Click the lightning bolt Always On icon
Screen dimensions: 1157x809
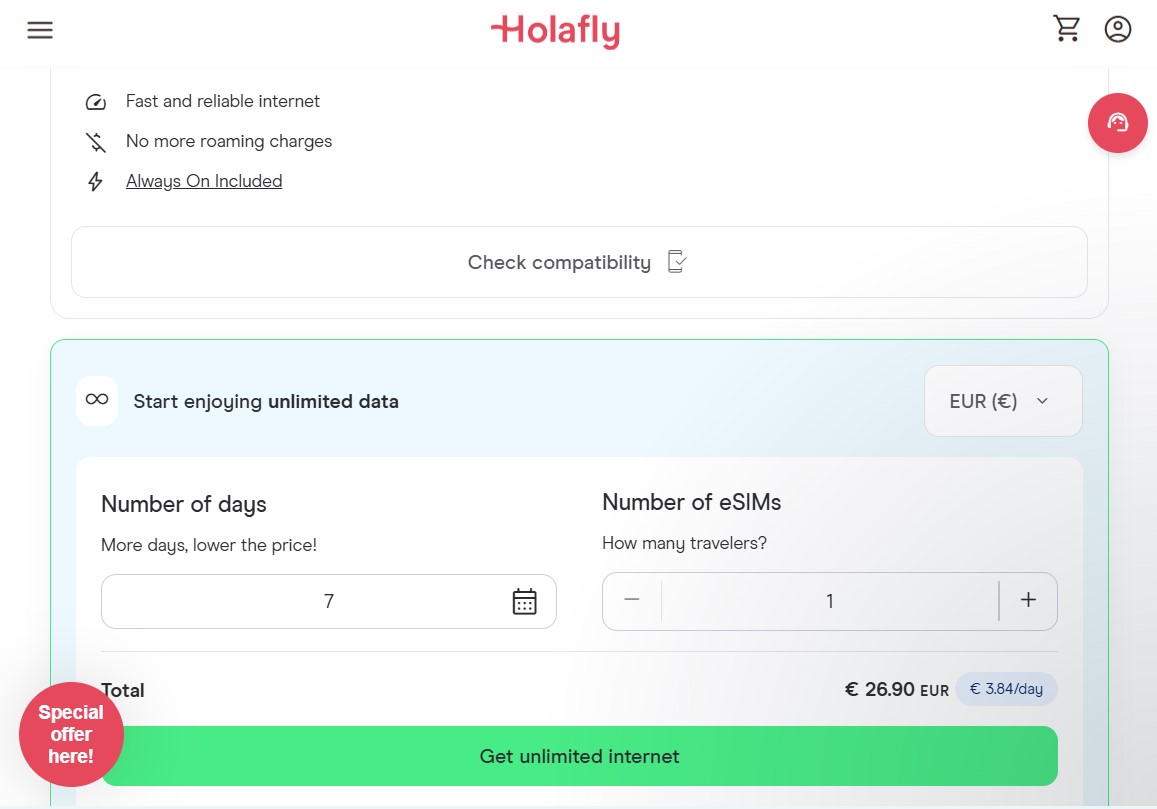tap(96, 182)
